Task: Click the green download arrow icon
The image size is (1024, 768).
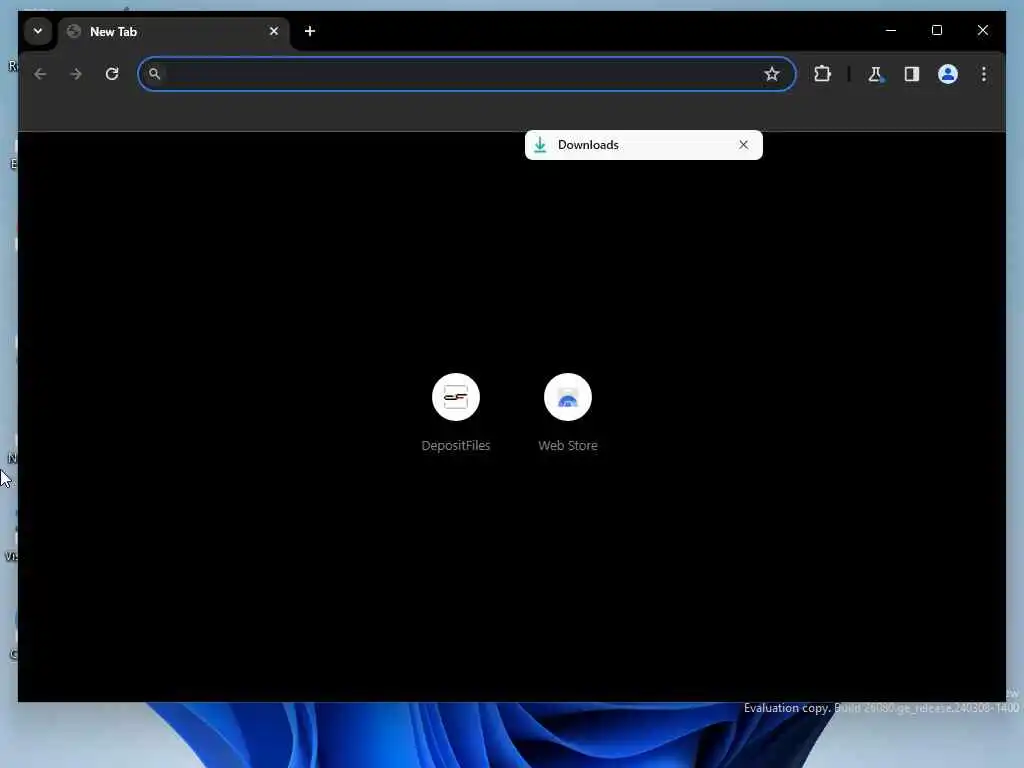Action: [x=540, y=145]
